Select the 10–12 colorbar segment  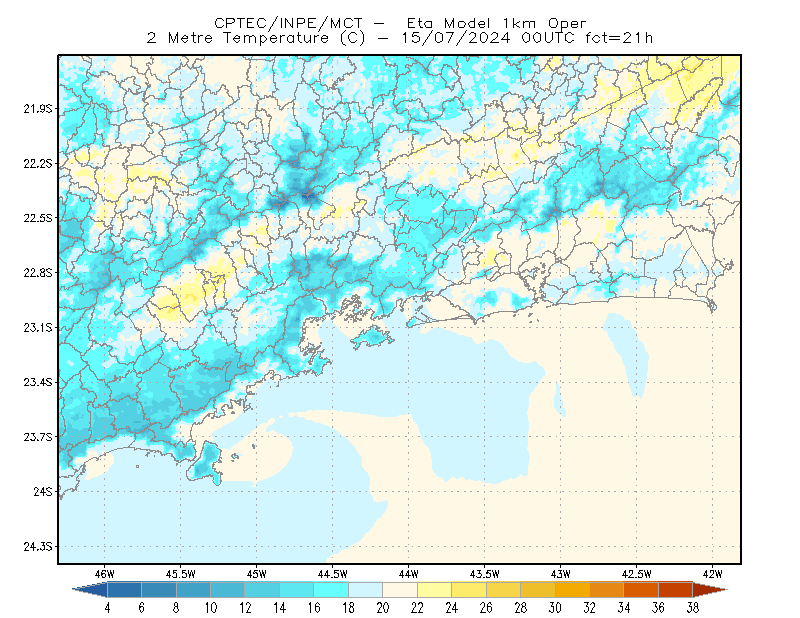tap(228, 589)
